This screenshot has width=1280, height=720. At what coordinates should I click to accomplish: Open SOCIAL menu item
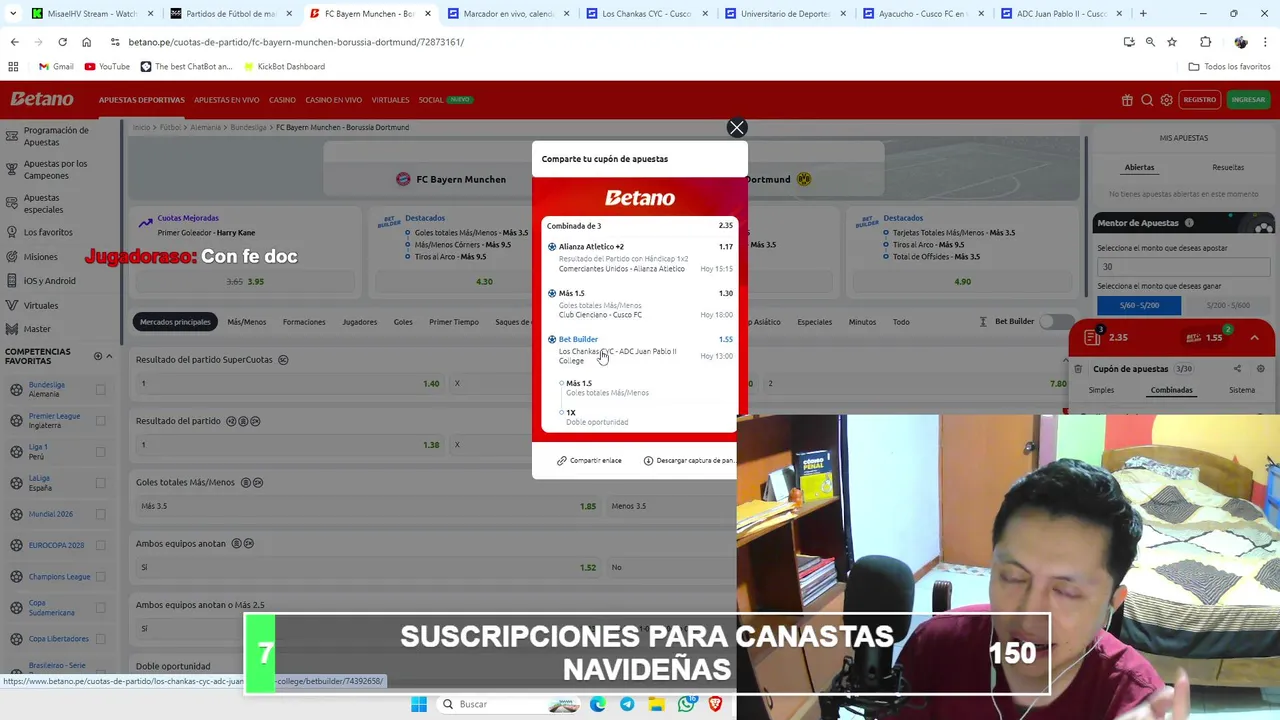tap(431, 100)
